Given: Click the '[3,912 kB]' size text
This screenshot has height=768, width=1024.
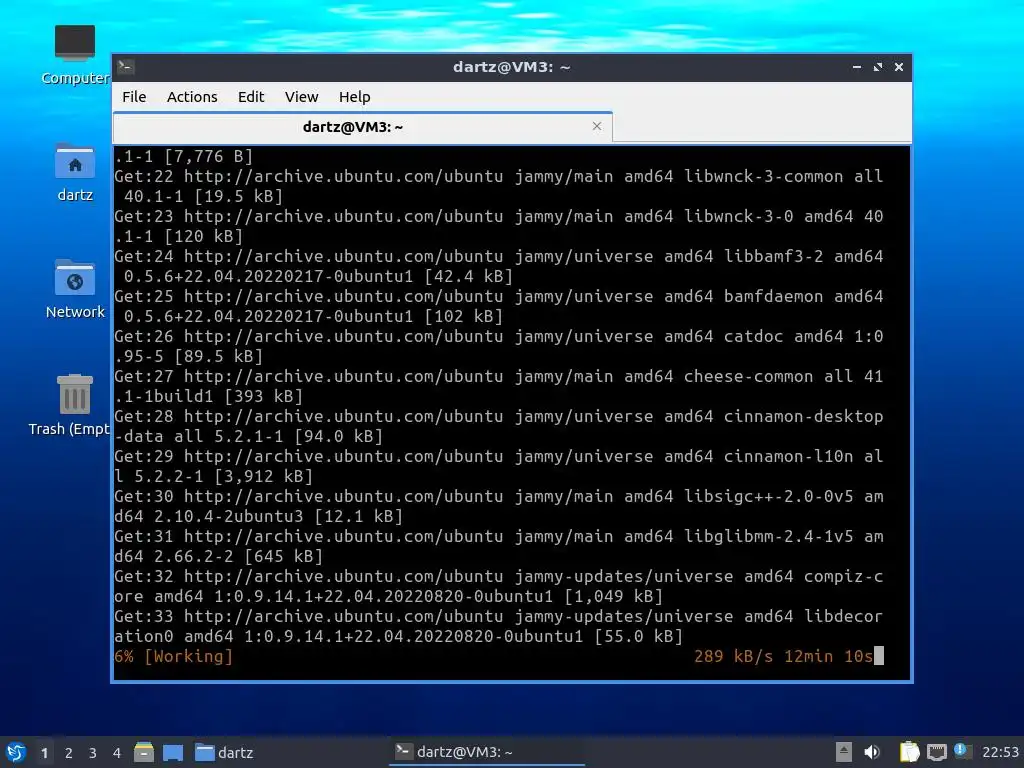Looking at the screenshot, I should tap(264, 476).
